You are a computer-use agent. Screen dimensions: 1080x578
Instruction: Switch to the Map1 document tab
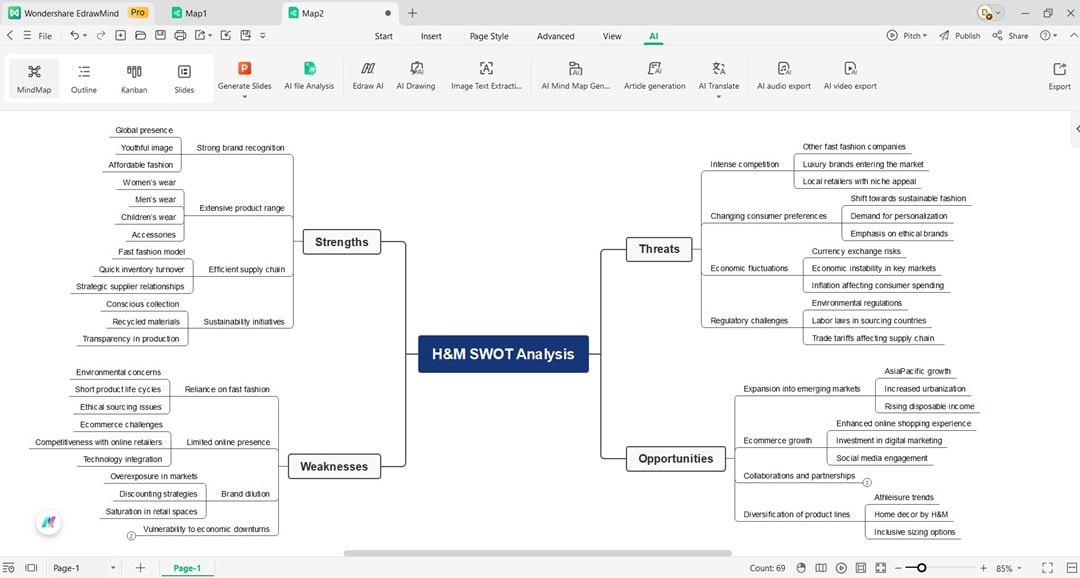coord(189,13)
